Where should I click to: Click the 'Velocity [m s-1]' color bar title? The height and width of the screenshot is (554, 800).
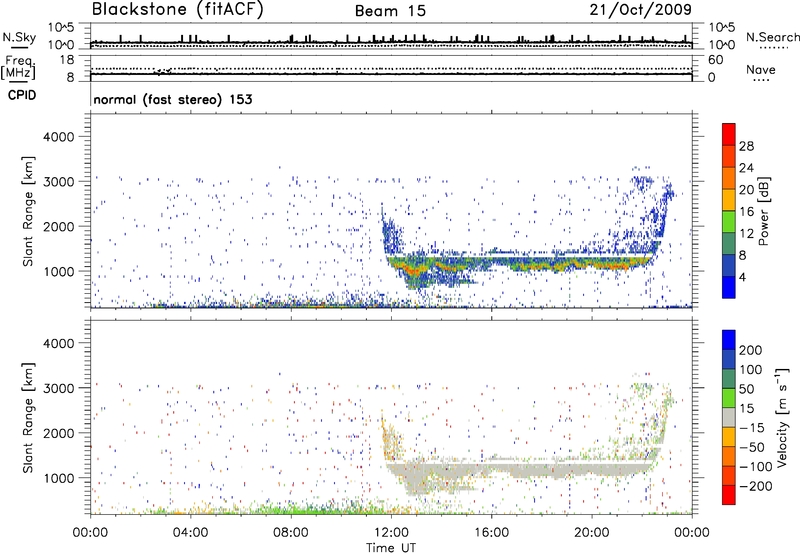(x=781, y=417)
